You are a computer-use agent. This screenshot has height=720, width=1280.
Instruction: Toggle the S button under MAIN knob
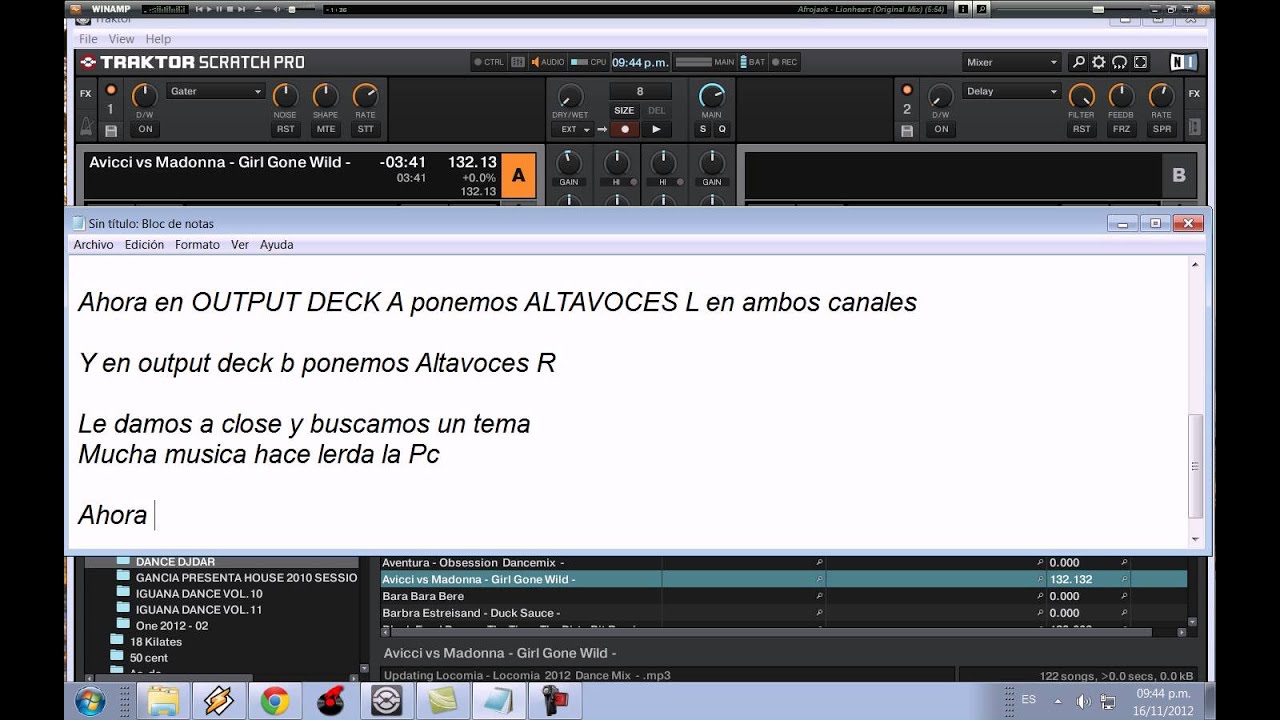pyautogui.click(x=703, y=129)
